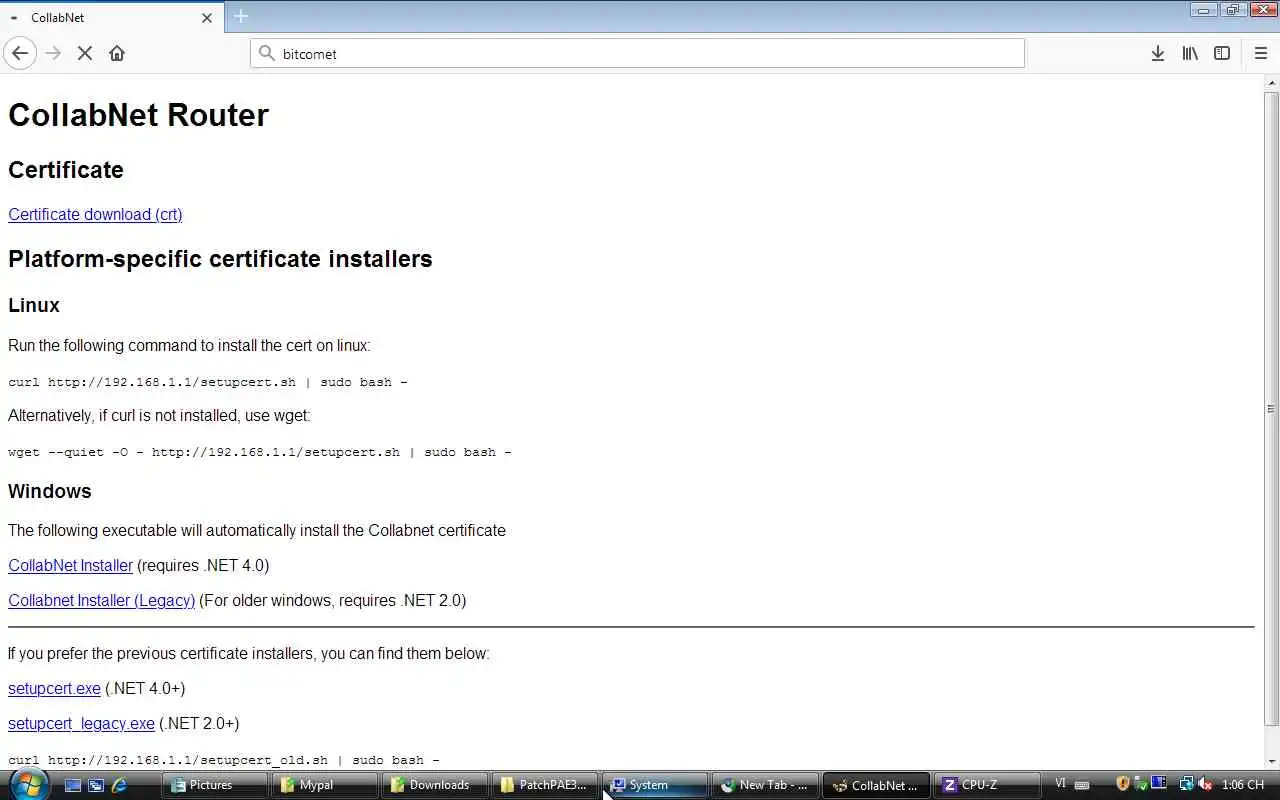This screenshot has width=1280, height=800.
Task: Open a new tab with plus button
Action: pyautogui.click(x=241, y=16)
